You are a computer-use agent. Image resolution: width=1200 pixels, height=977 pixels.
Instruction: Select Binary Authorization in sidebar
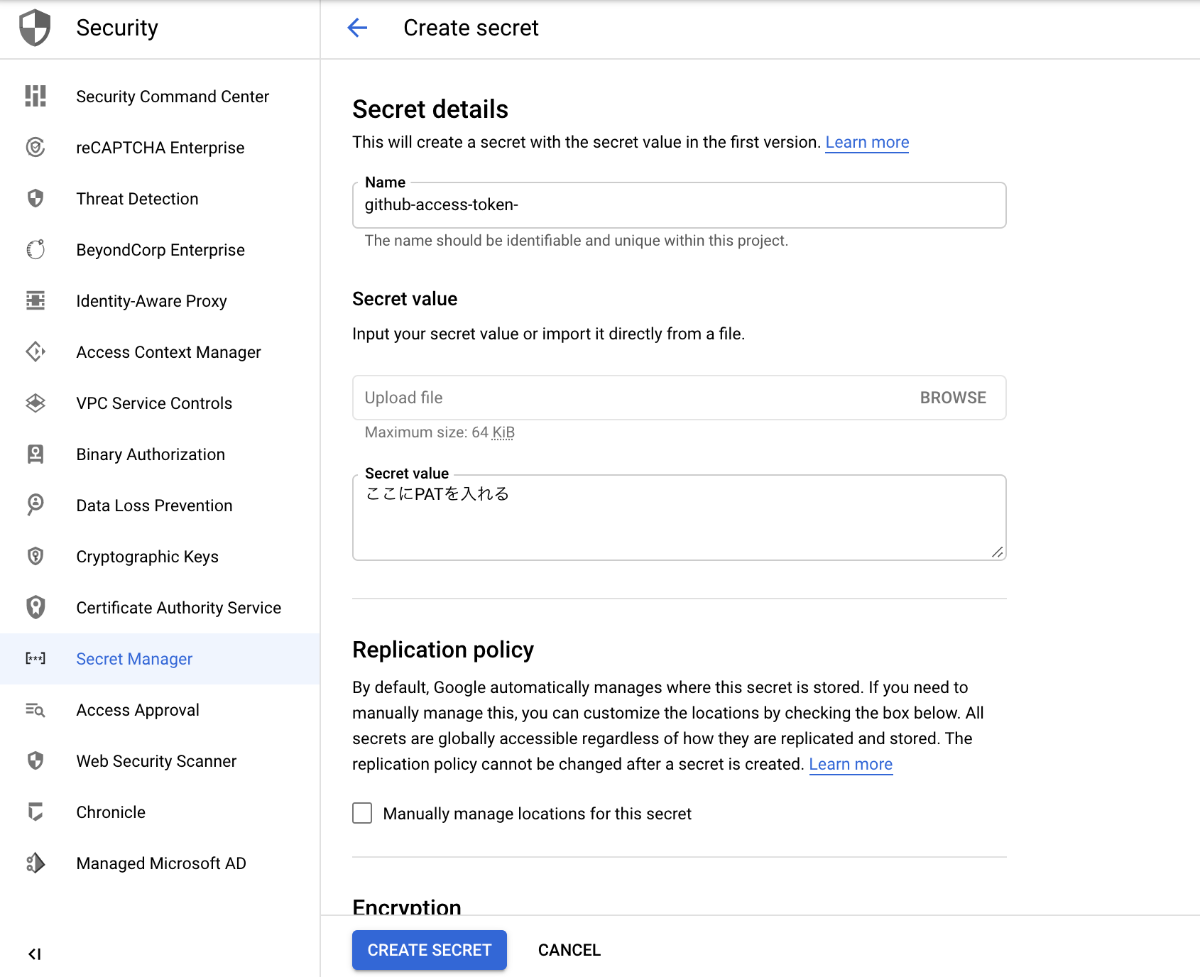(160, 454)
